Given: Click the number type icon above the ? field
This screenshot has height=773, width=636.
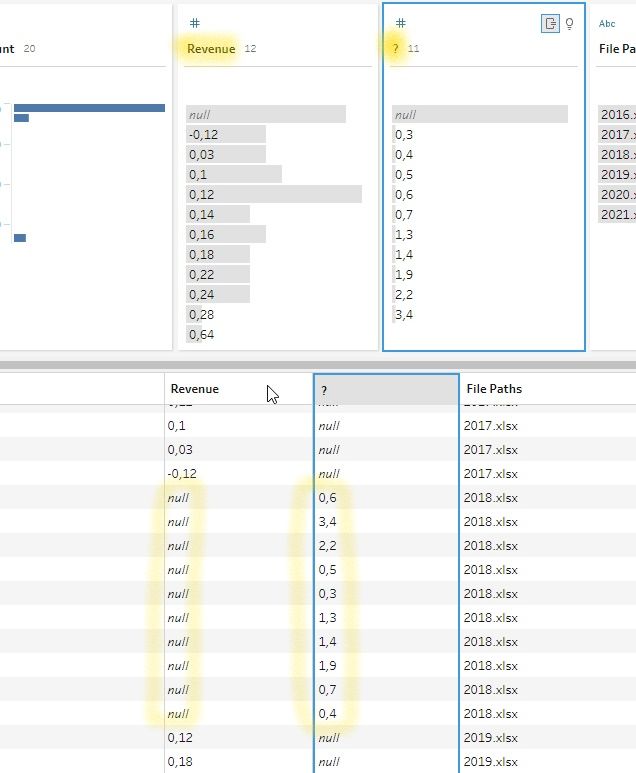Looking at the screenshot, I should (401, 23).
